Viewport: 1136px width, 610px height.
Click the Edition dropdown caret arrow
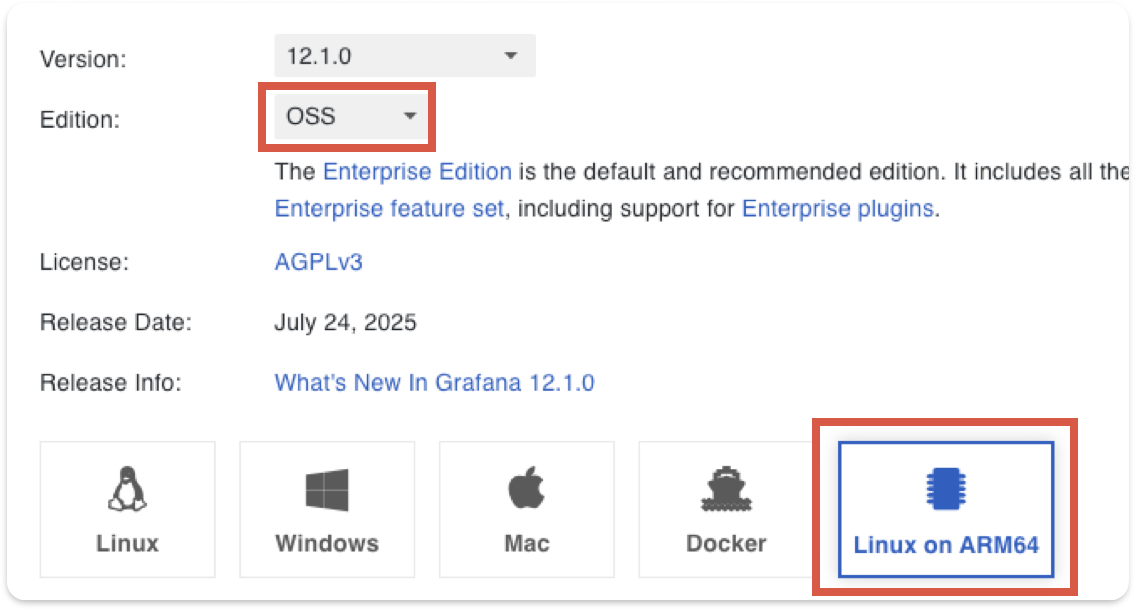click(x=409, y=117)
